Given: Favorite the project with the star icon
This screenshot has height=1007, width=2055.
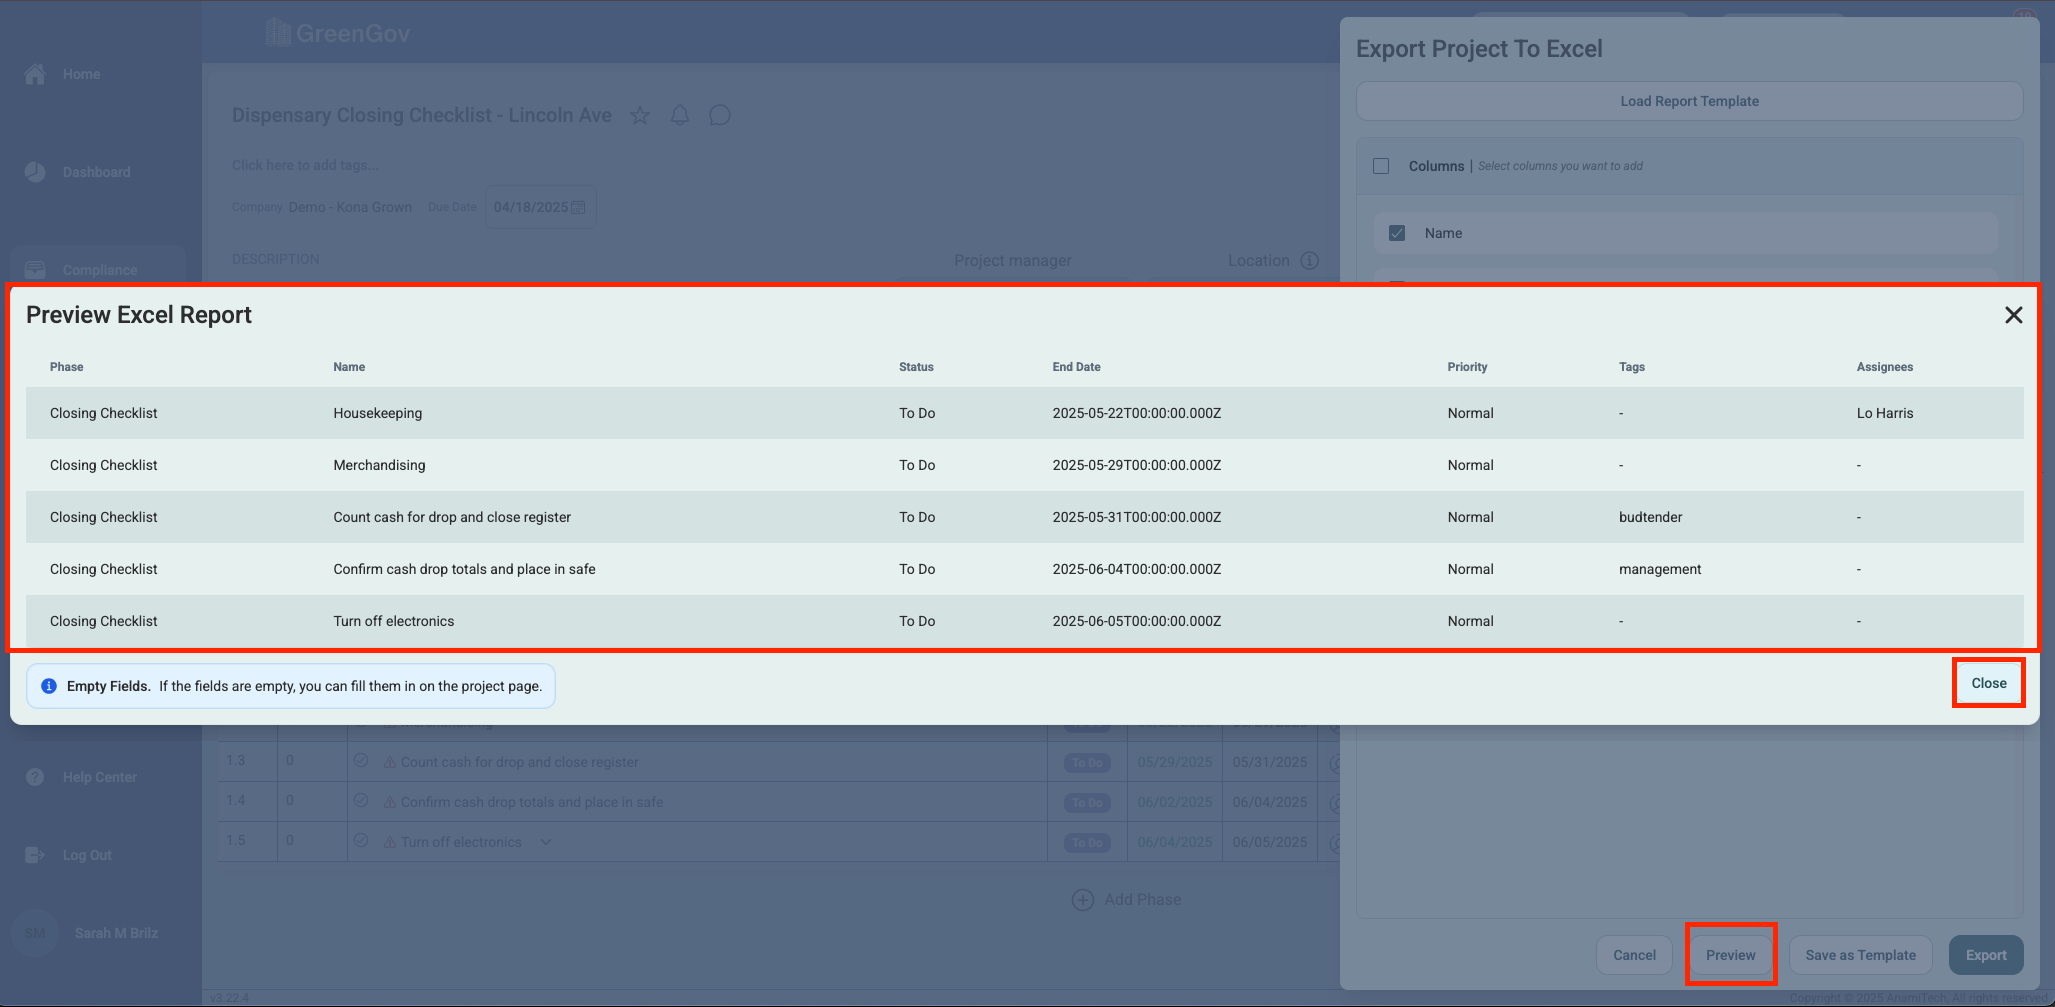Looking at the screenshot, I should click(640, 115).
